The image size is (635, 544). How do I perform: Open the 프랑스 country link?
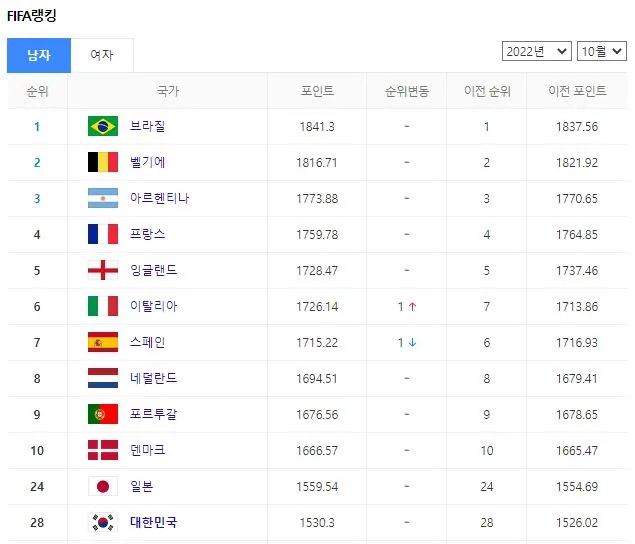pyautogui.click(x=147, y=234)
